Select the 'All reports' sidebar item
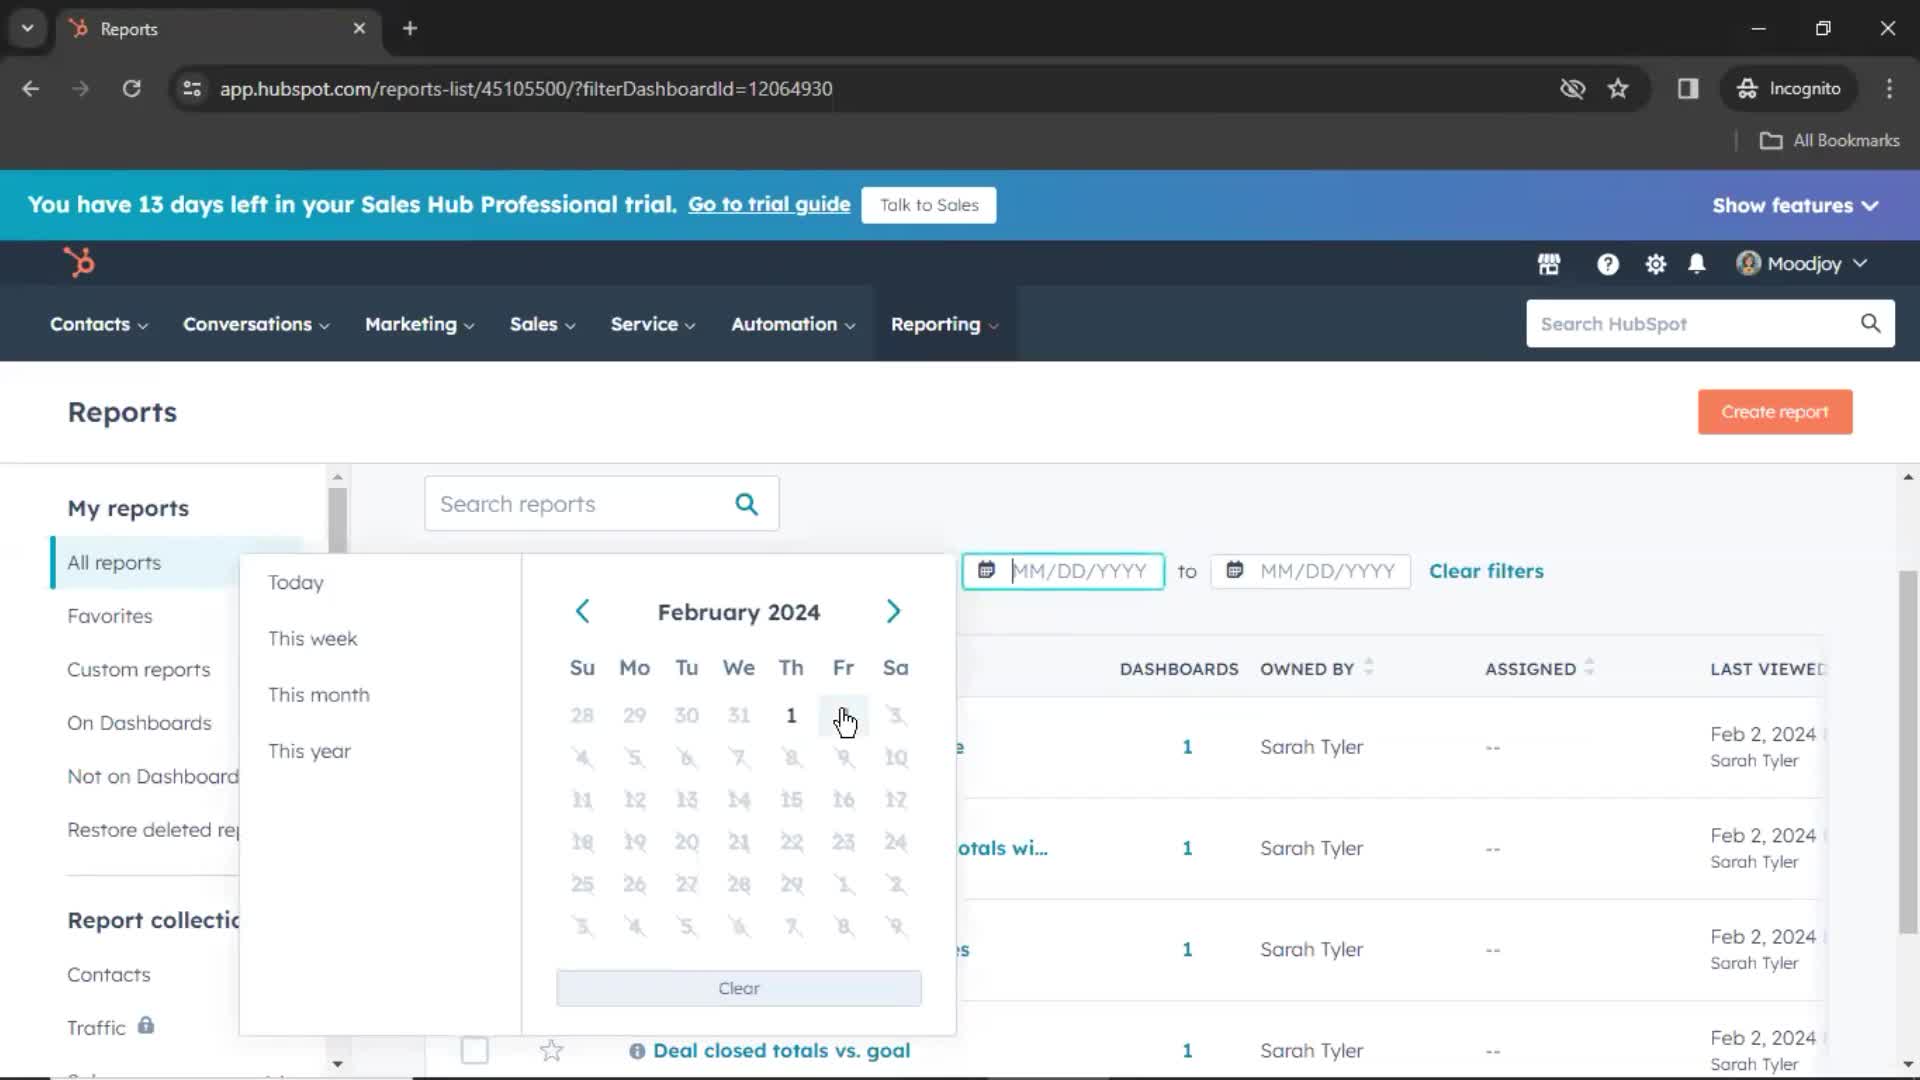The height and width of the screenshot is (1080, 1920). point(115,562)
